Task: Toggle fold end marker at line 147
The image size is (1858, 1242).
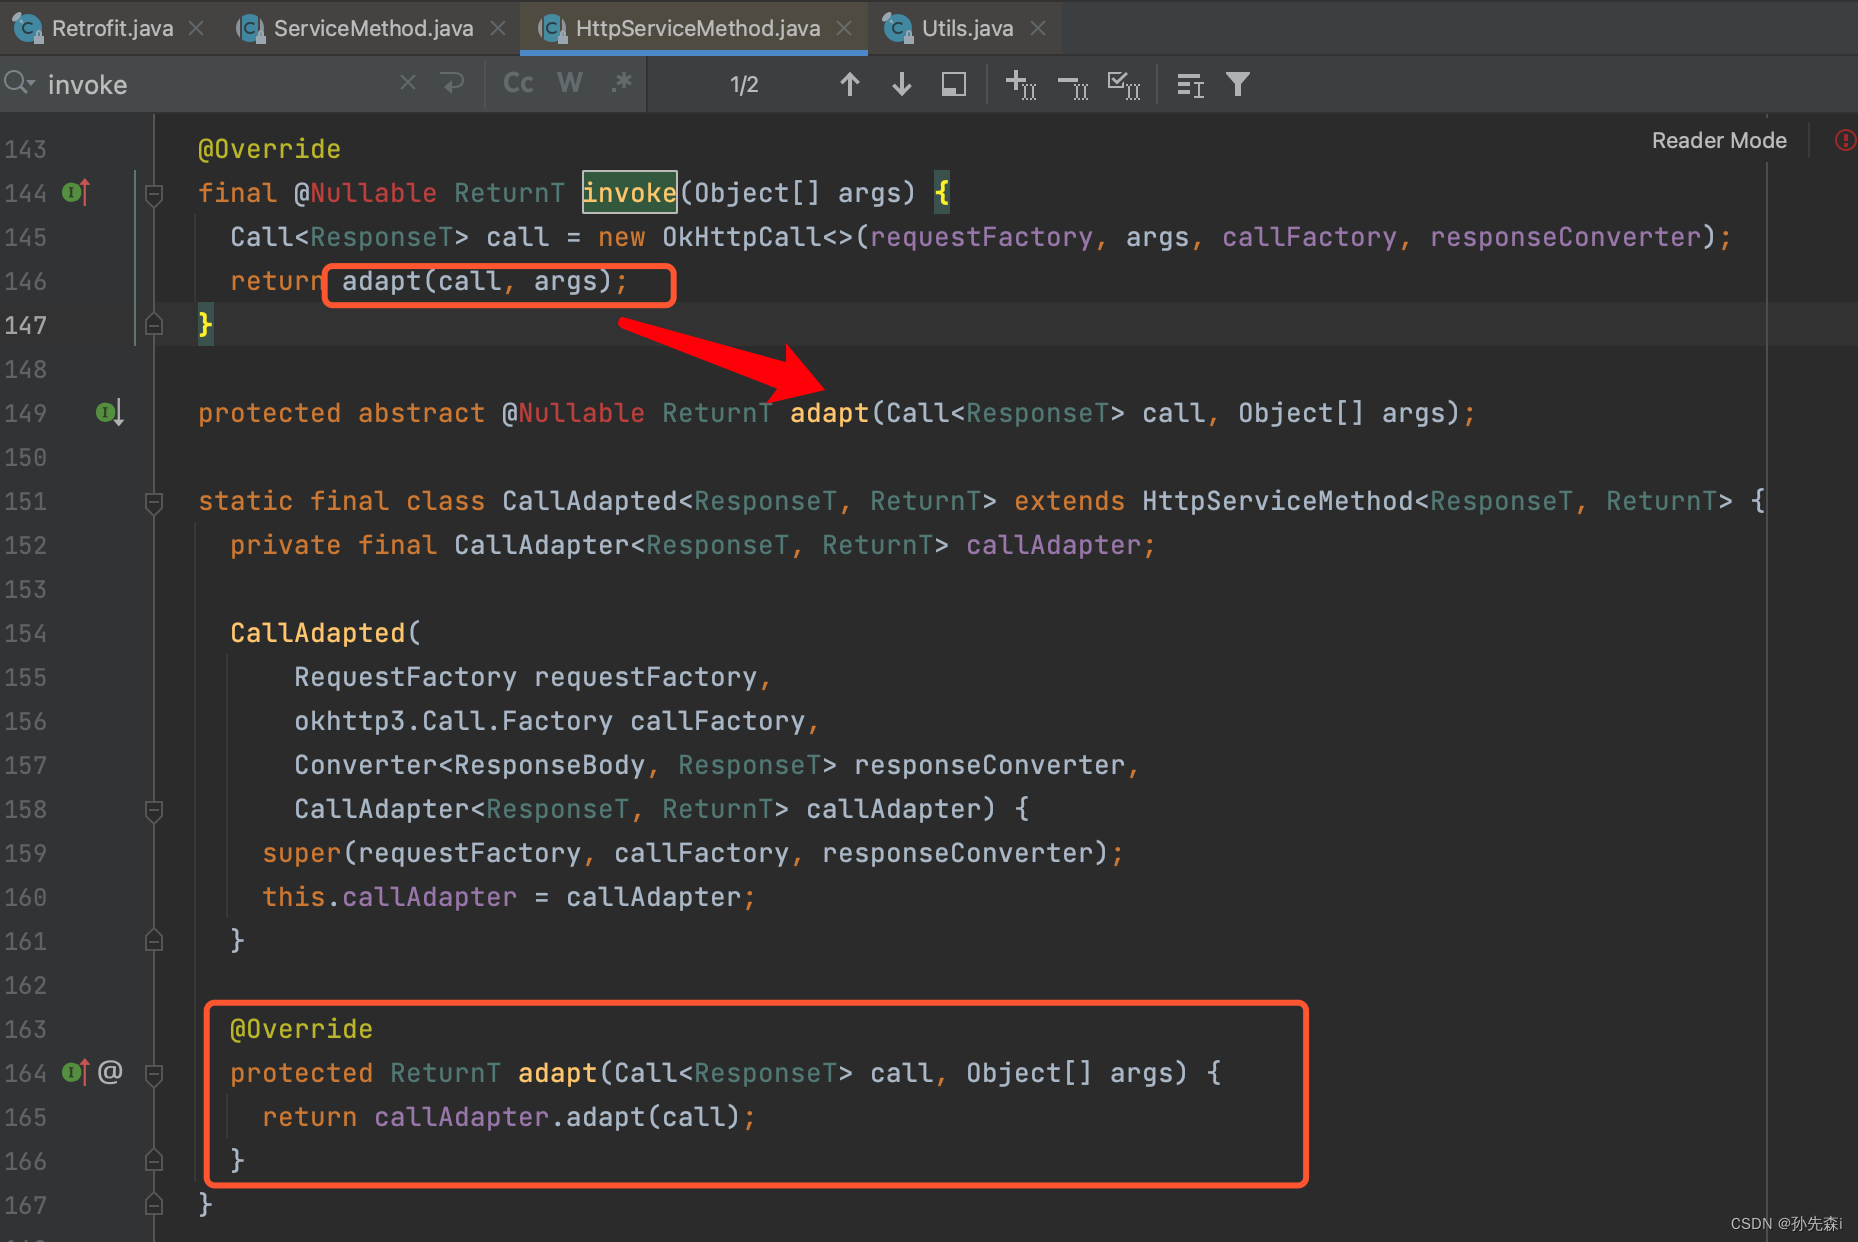Action: 154,324
